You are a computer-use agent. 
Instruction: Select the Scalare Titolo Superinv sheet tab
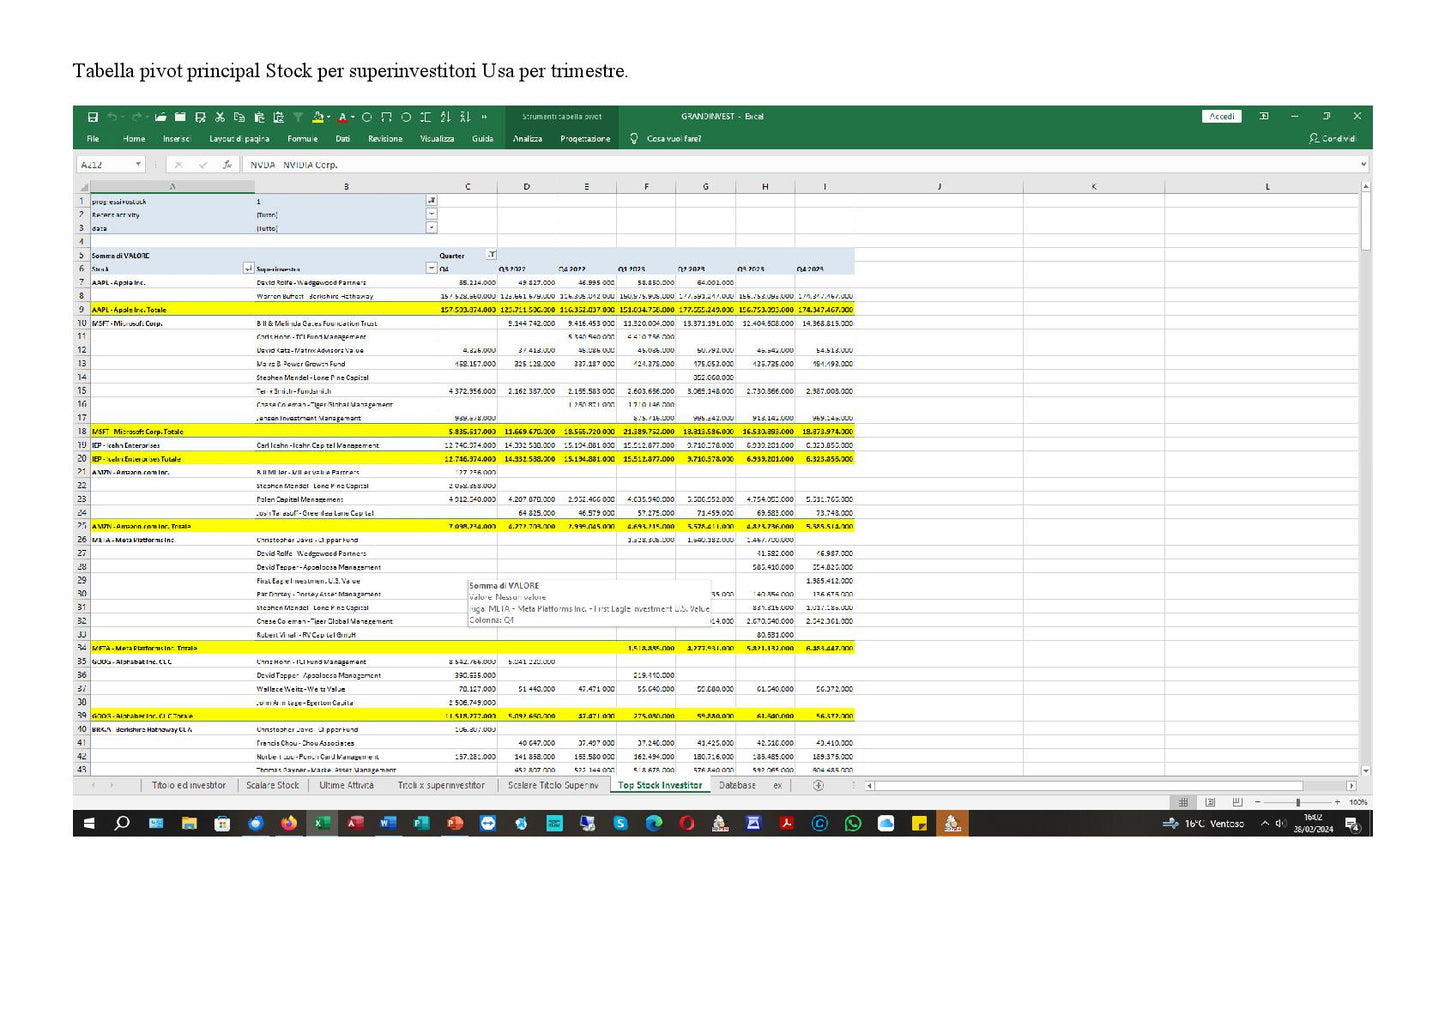553,786
